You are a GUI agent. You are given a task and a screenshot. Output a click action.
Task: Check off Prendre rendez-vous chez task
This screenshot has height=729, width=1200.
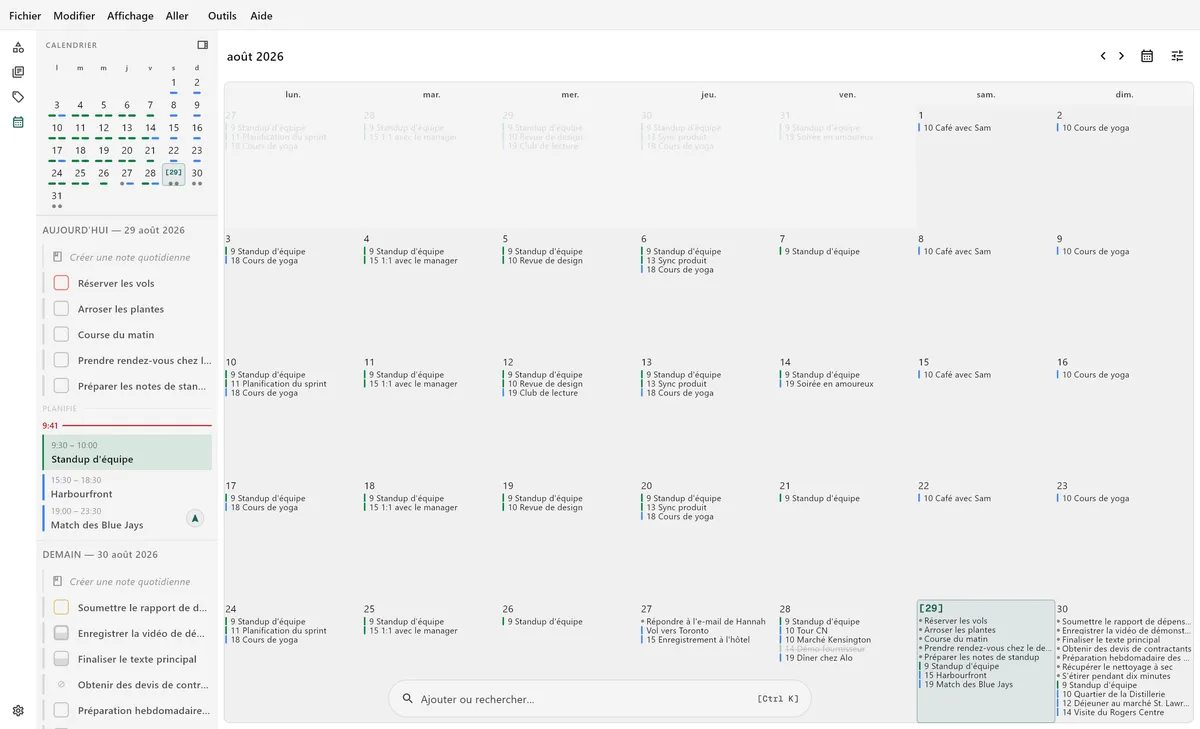point(61,360)
